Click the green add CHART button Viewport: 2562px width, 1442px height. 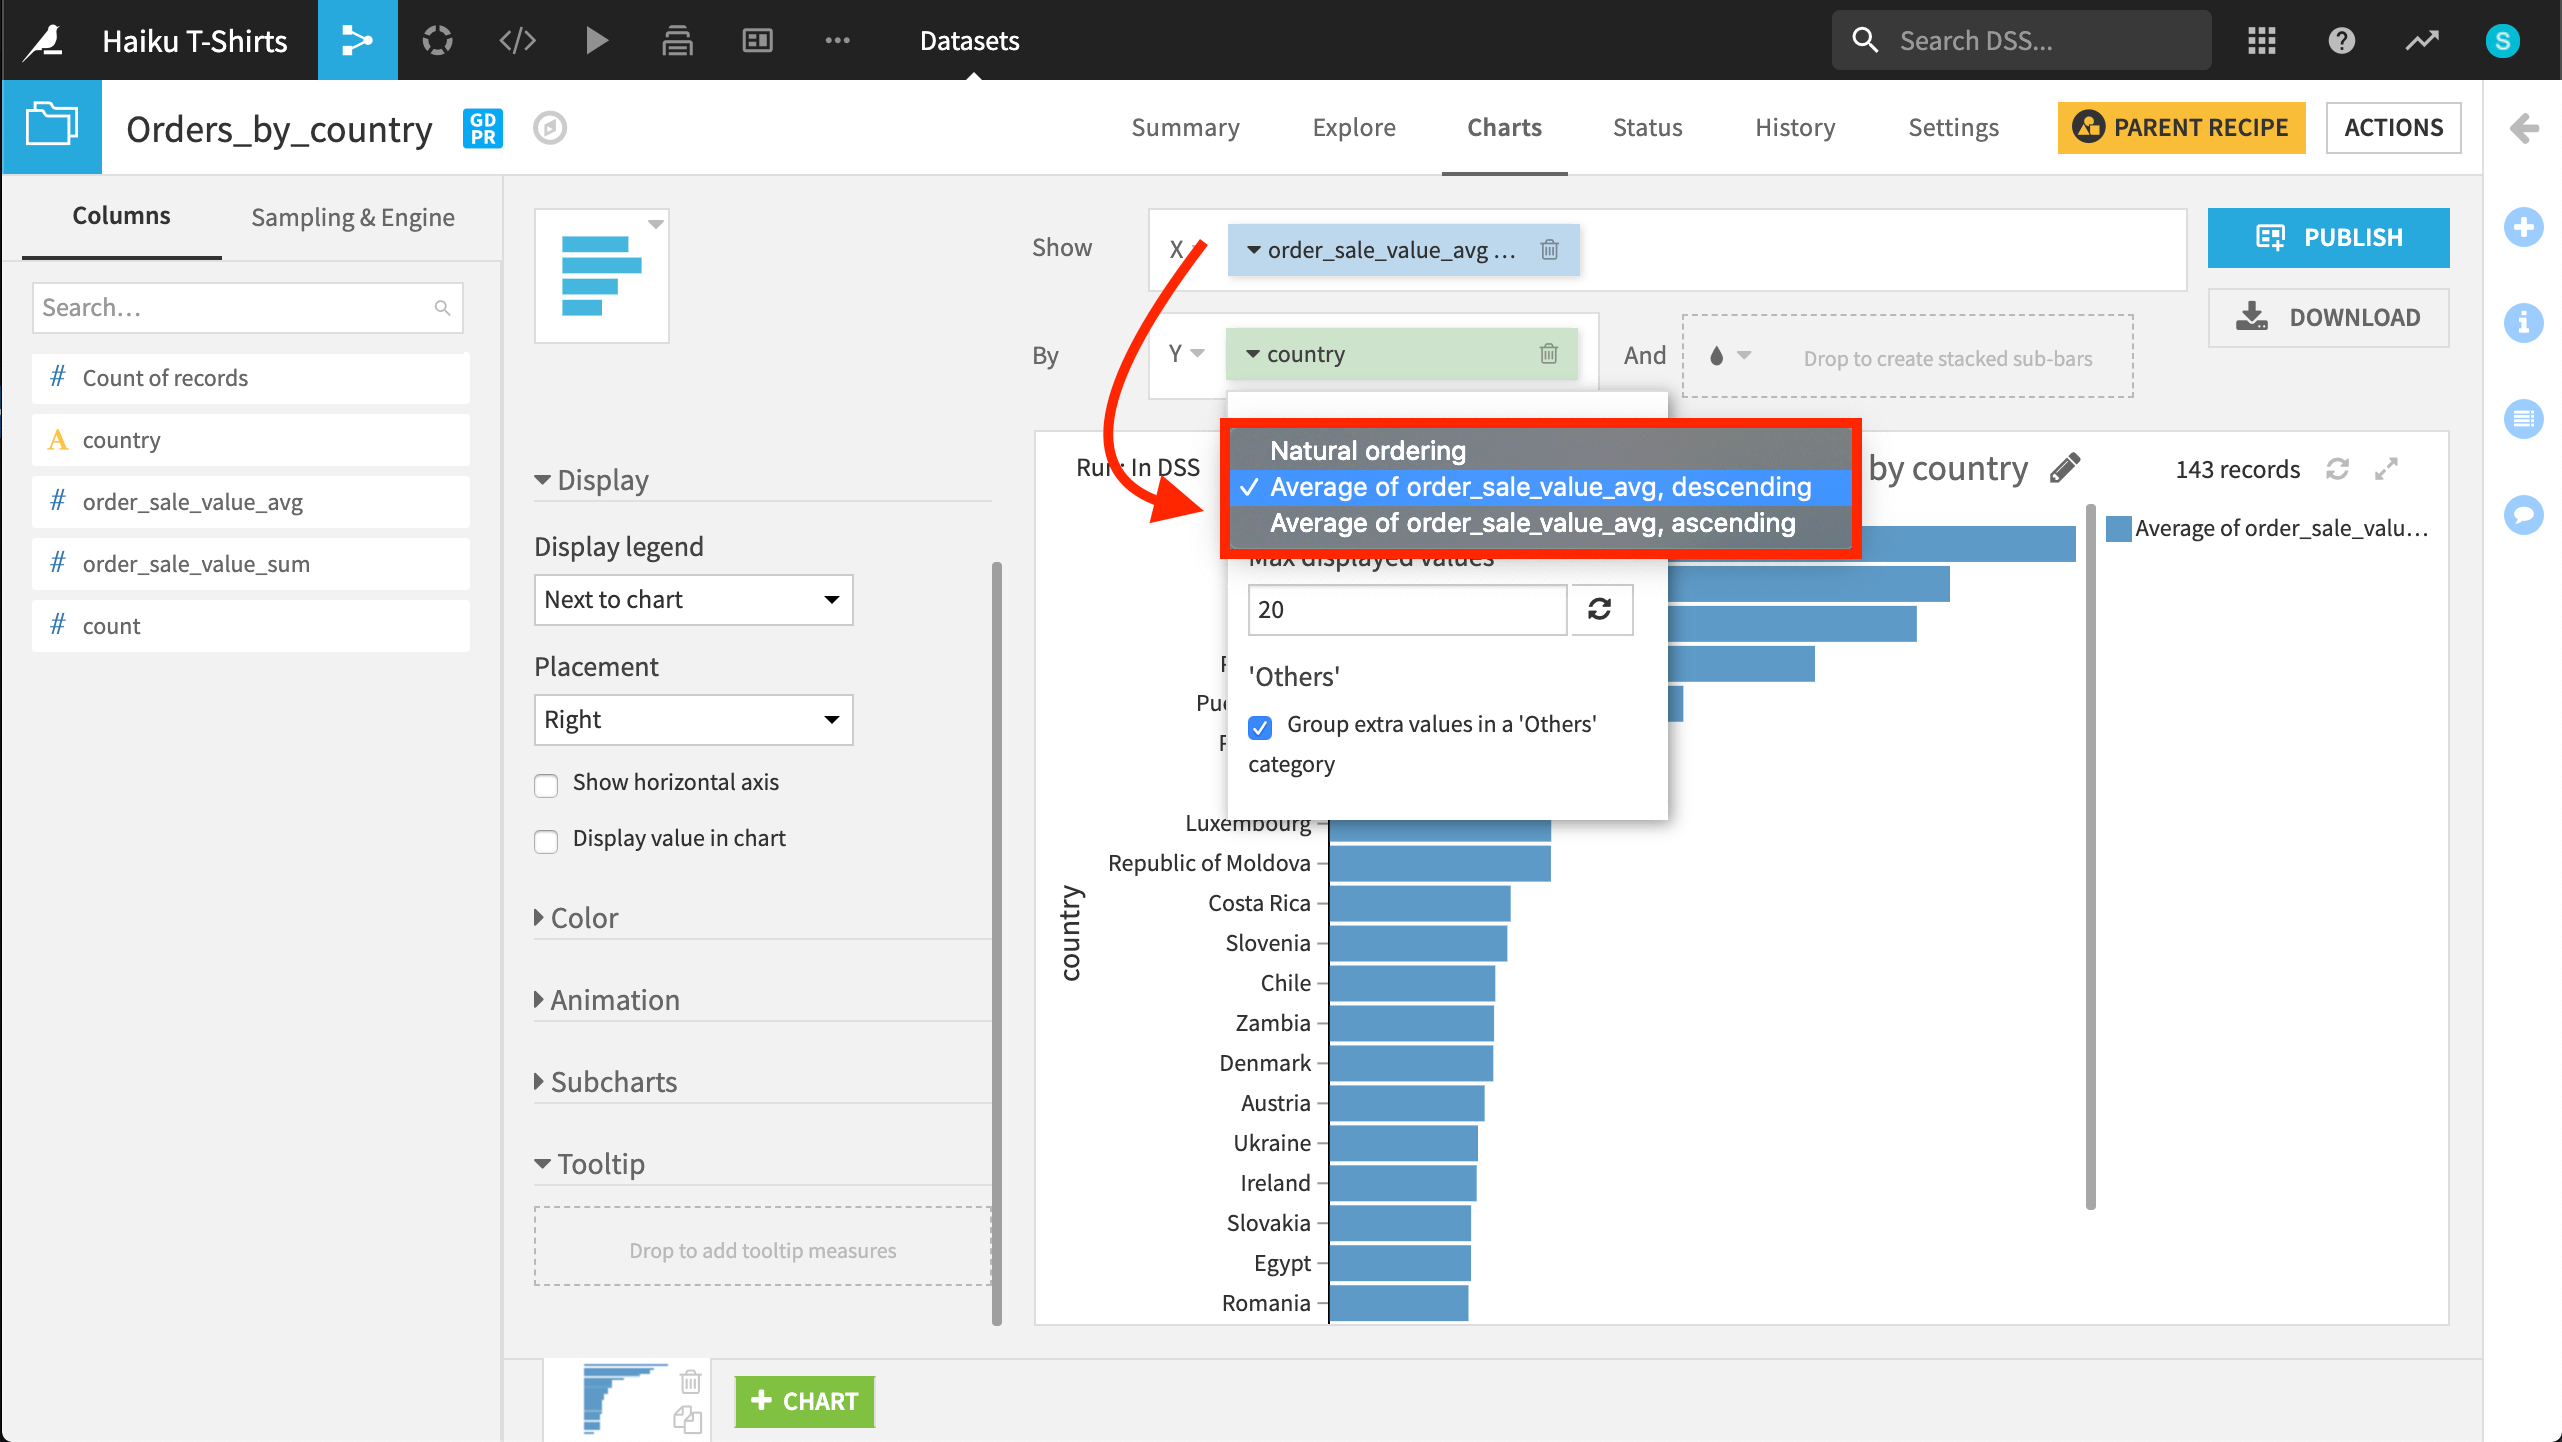[x=804, y=1401]
